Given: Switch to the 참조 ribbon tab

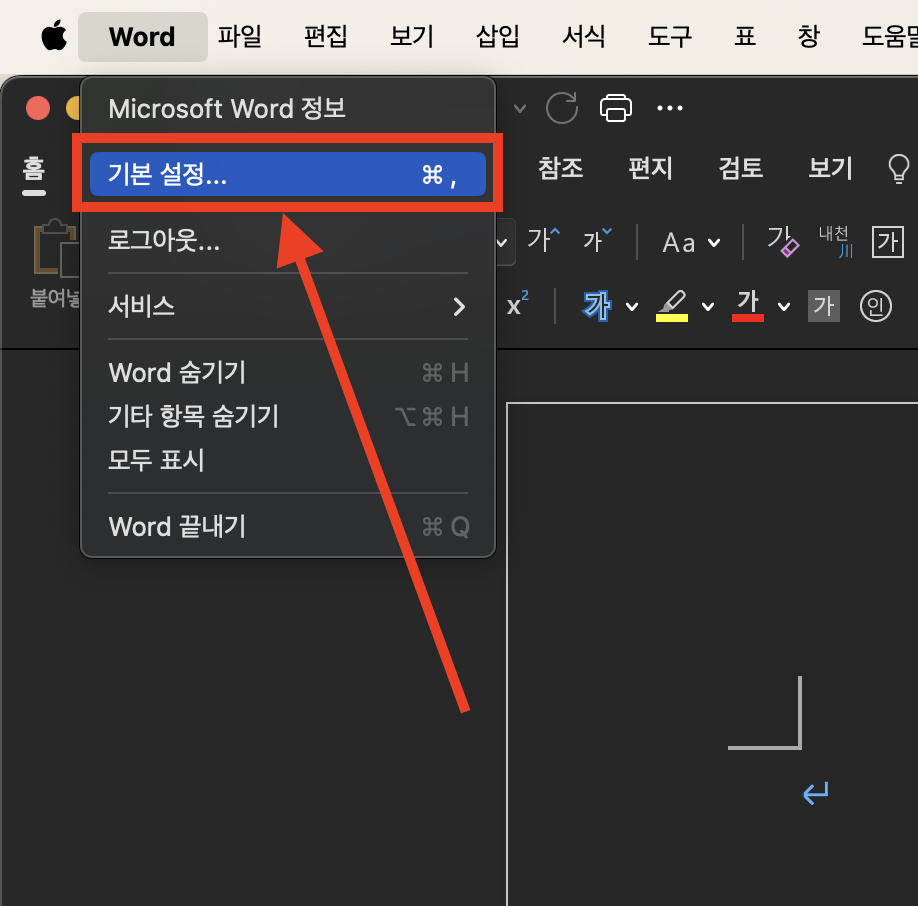Looking at the screenshot, I should pos(560,168).
